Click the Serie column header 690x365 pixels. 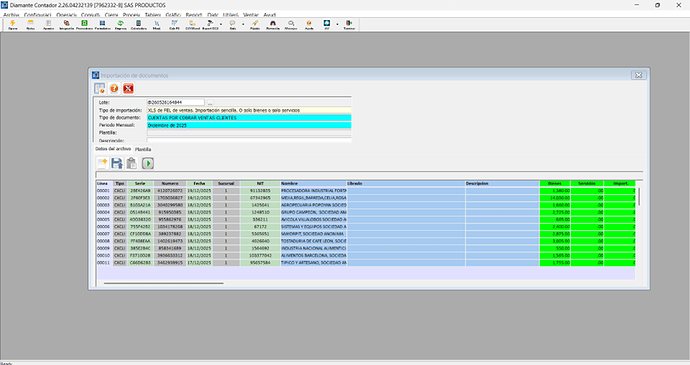[x=140, y=183]
